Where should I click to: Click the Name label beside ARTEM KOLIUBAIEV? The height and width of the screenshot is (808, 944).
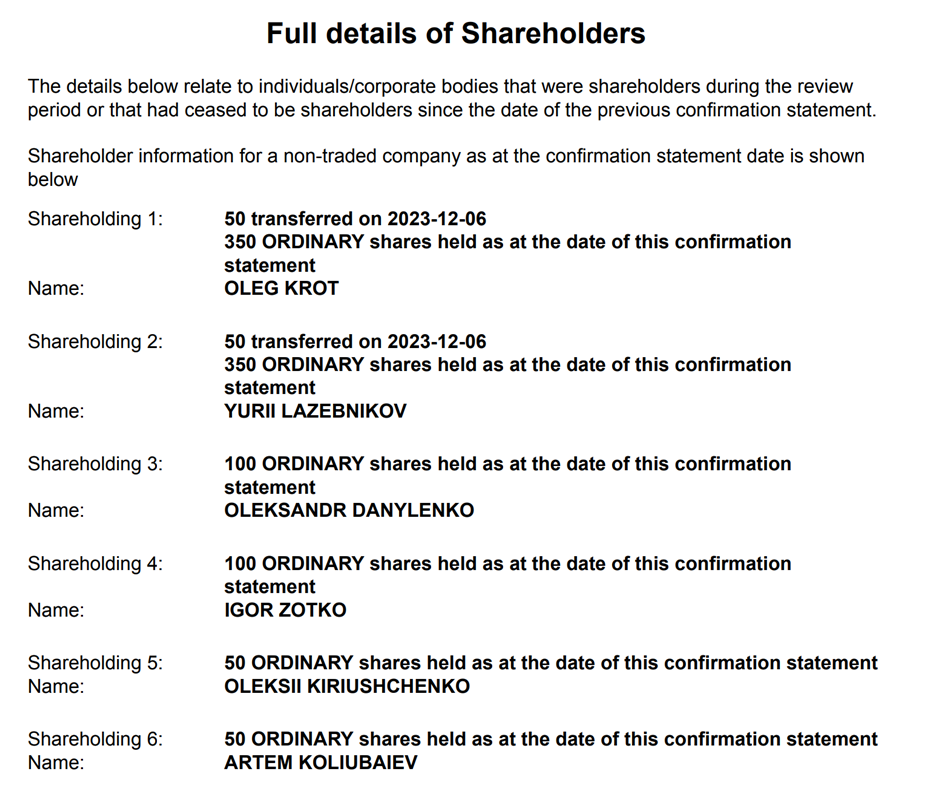coord(56,764)
